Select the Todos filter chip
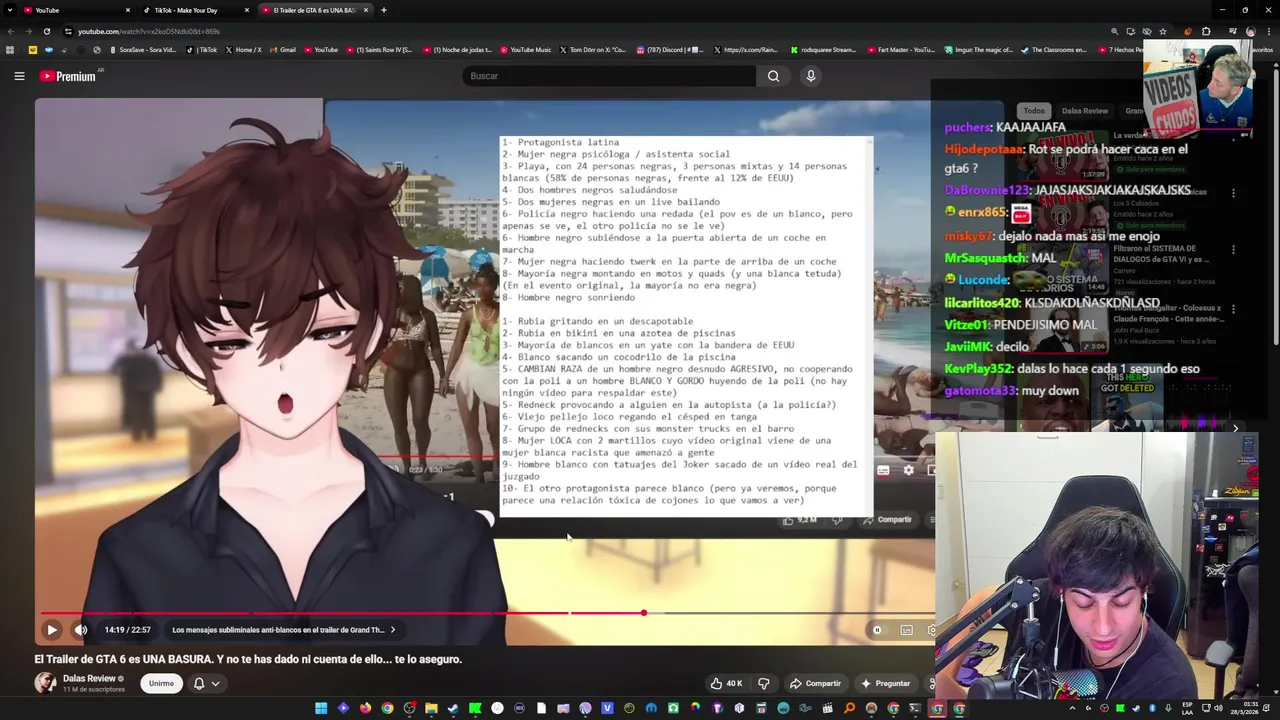 tap(1034, 111)
